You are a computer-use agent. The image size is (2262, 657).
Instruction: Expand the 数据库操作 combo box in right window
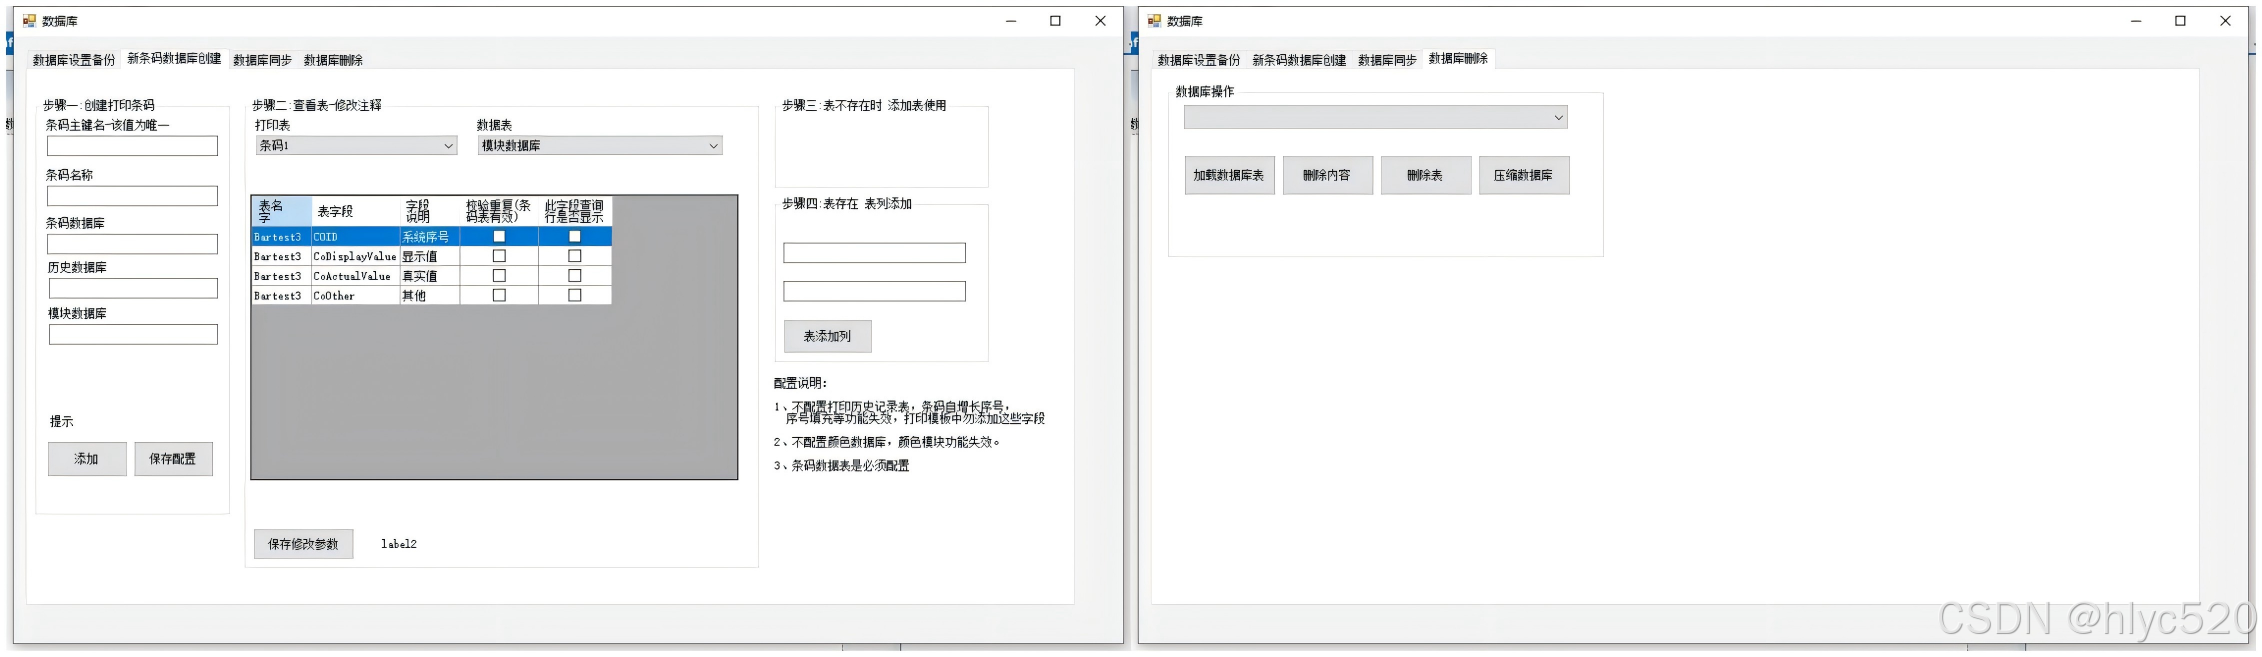click(x=1375, y=118)
